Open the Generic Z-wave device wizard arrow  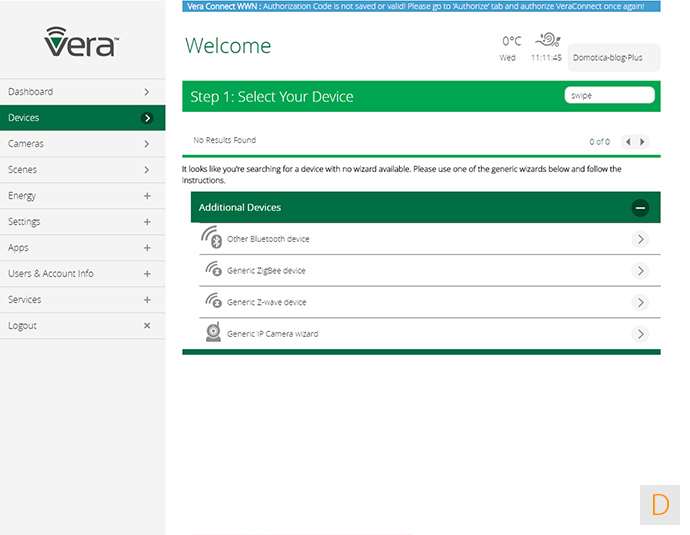pyautogui.click(x=641, y=302)
